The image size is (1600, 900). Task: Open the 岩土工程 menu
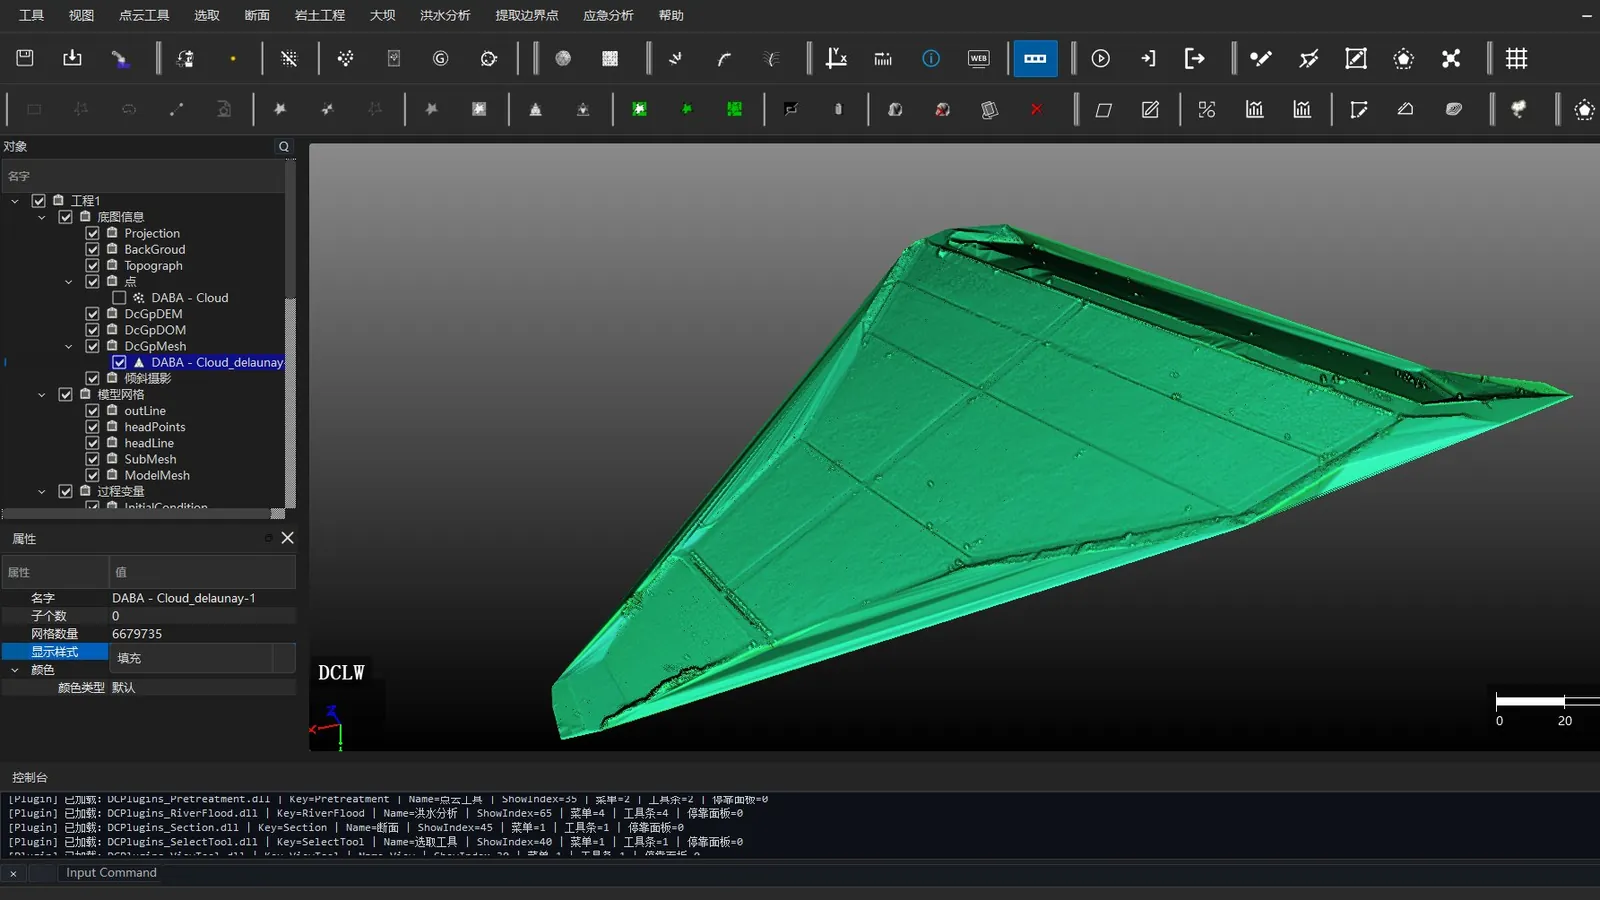[320, 15]
